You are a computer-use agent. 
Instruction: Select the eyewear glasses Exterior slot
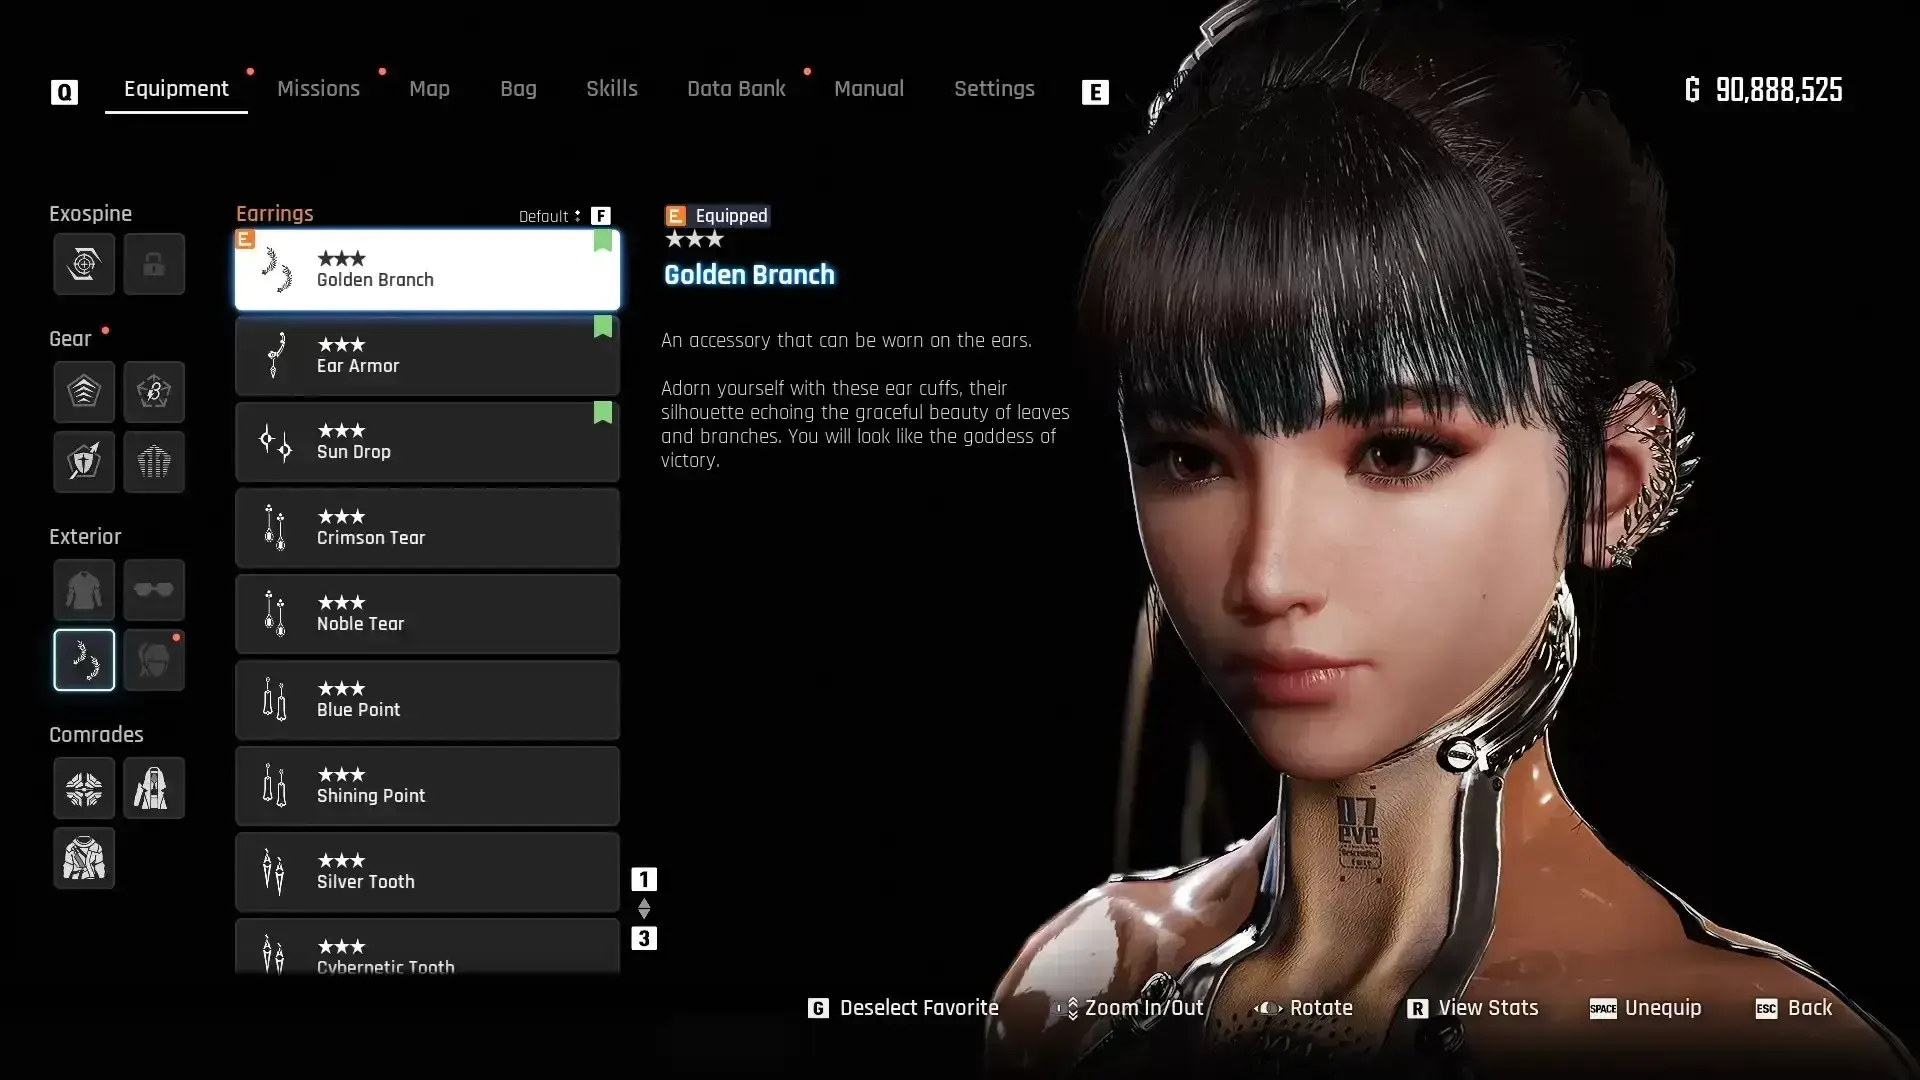point(154,590)
